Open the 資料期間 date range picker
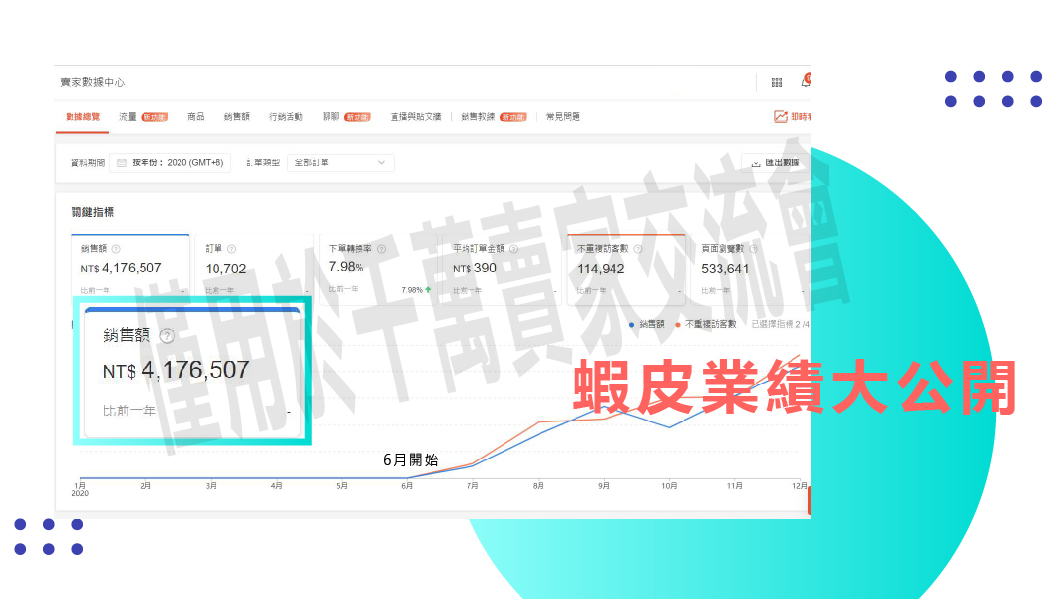The width and height of the screenshot is (1053, 599). point(170,163)
